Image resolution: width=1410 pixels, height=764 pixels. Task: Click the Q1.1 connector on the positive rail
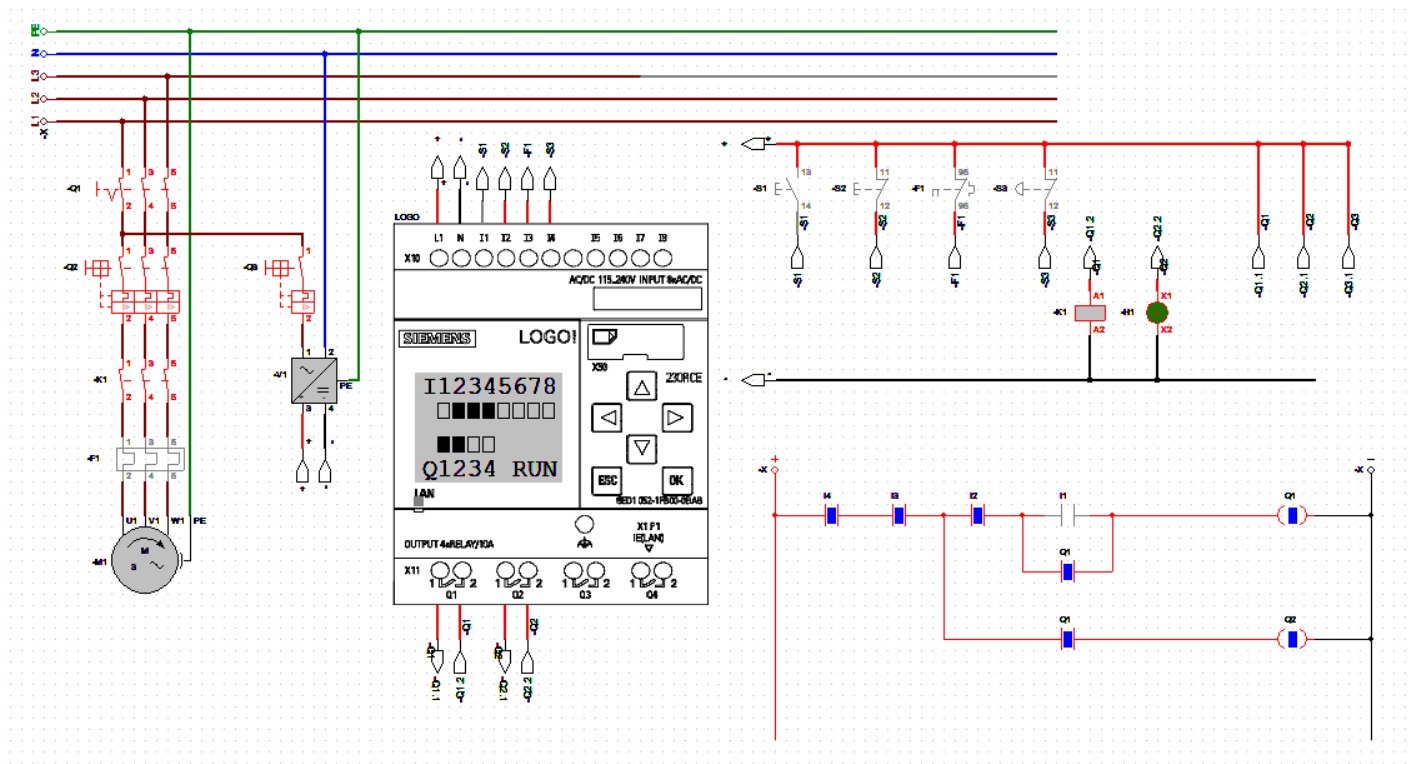[x=1258, y=260]
